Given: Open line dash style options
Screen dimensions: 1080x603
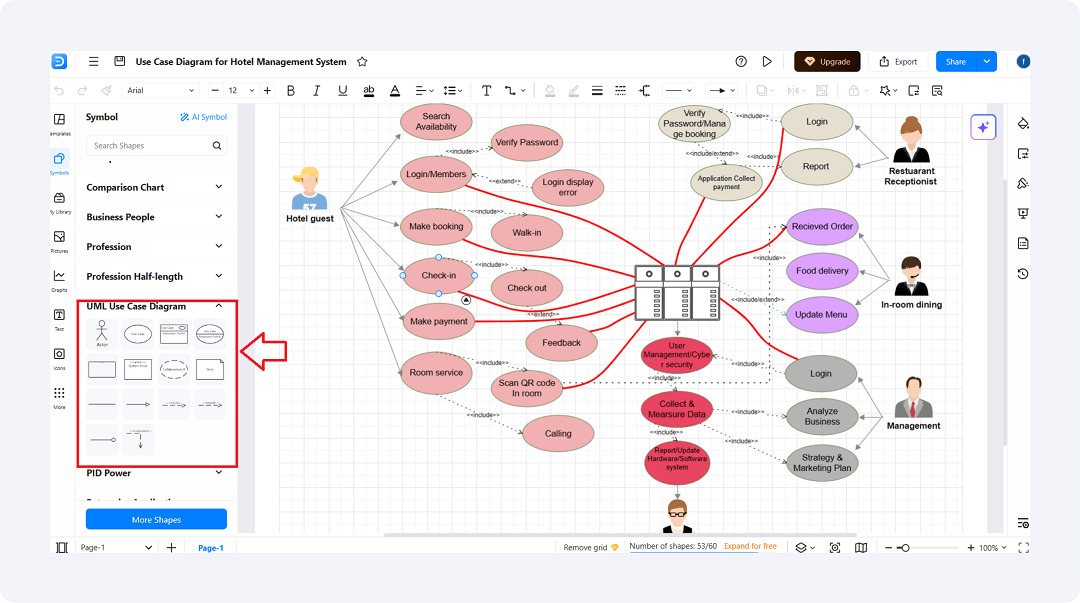Looking at the screenshot, I should [621, 90].
